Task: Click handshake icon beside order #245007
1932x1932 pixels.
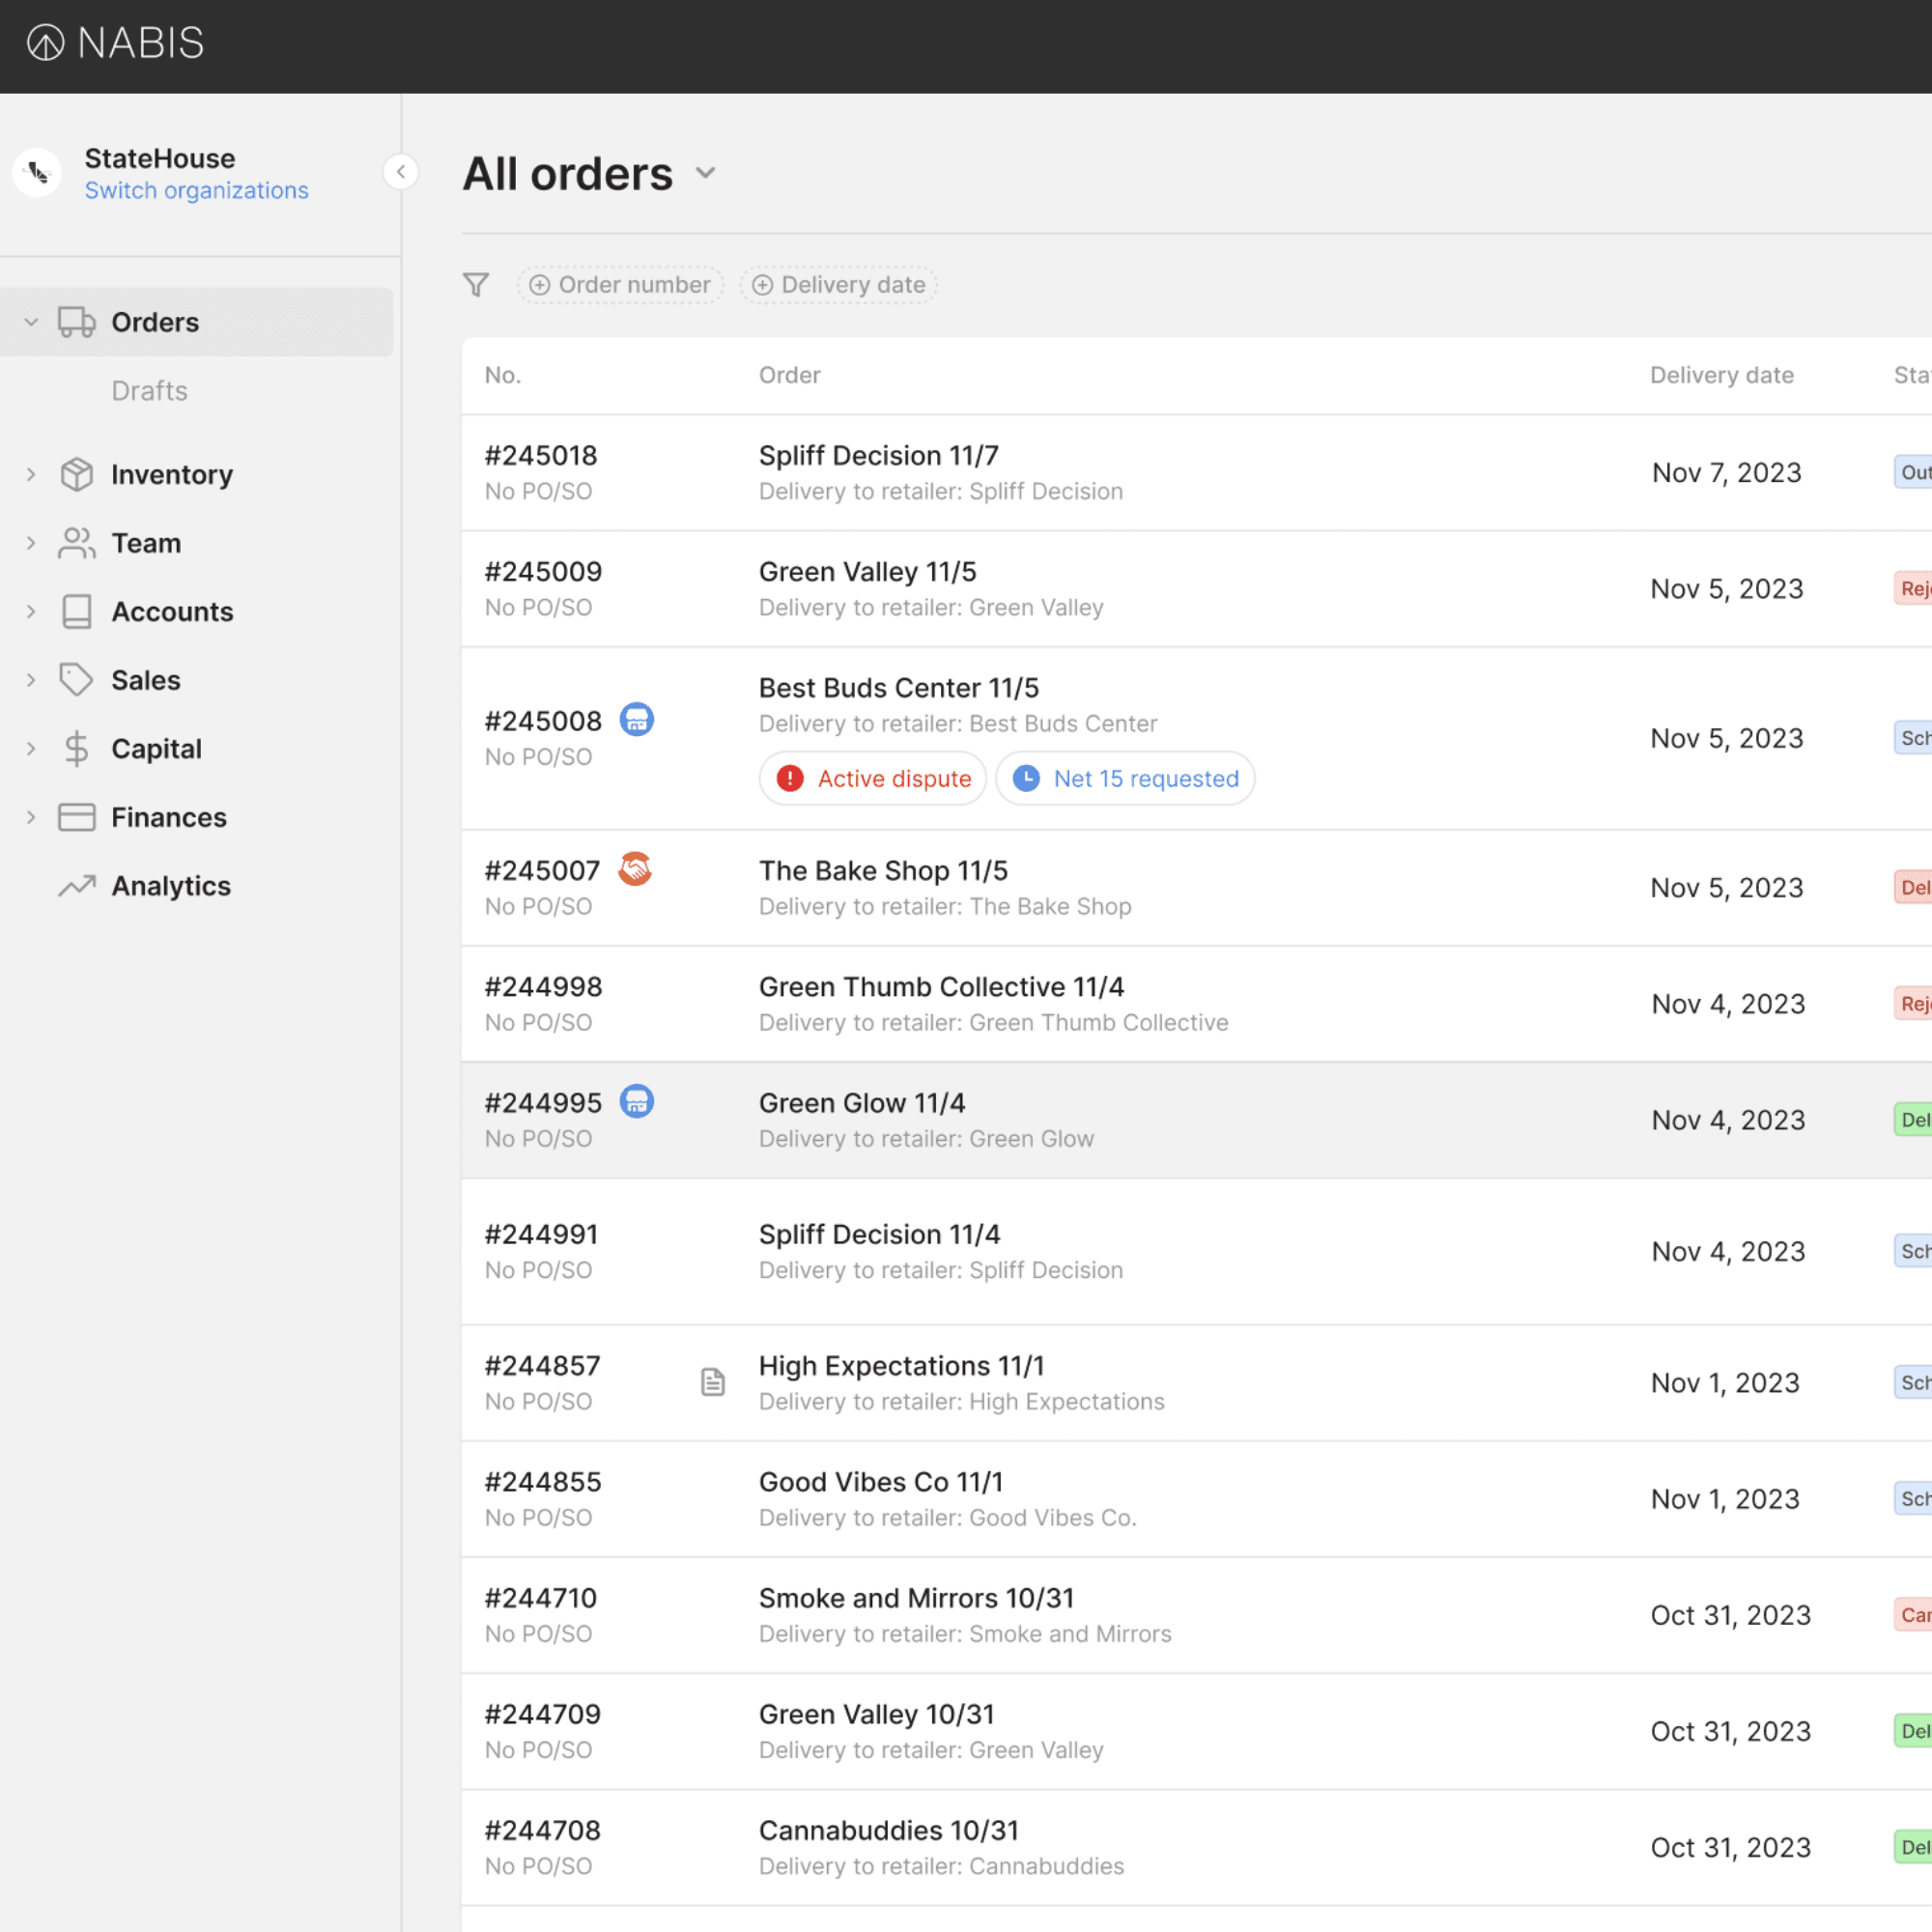Action: [x=635, y=869]
